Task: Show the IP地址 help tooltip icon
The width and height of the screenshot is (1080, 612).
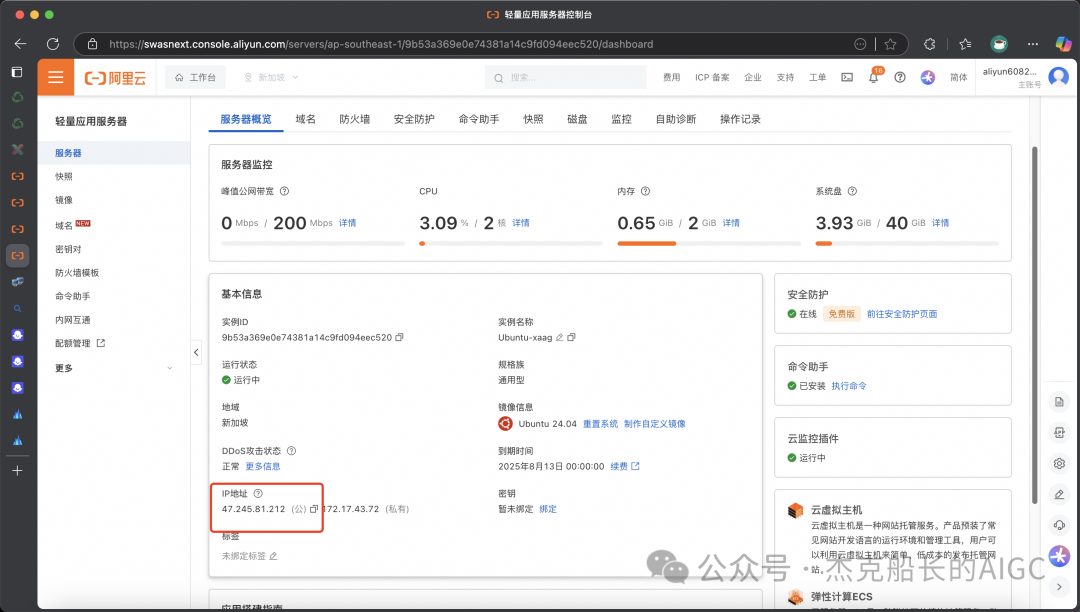Action: (x=258, y=494)
